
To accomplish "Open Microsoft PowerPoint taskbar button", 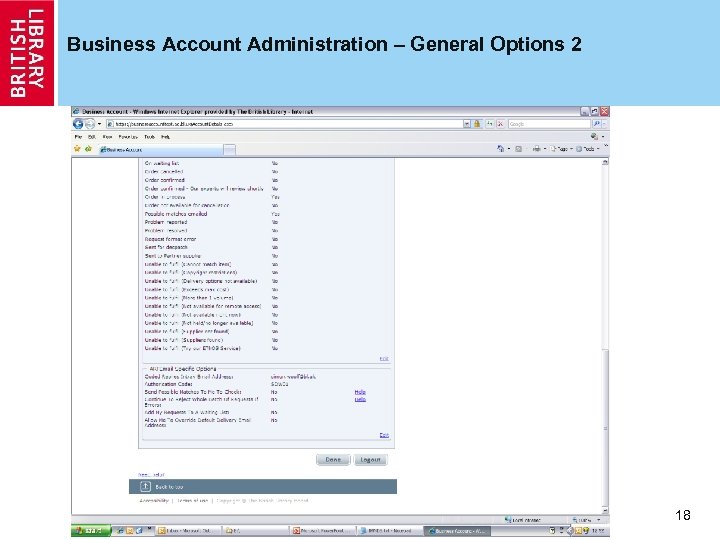I will click(323, 531).
